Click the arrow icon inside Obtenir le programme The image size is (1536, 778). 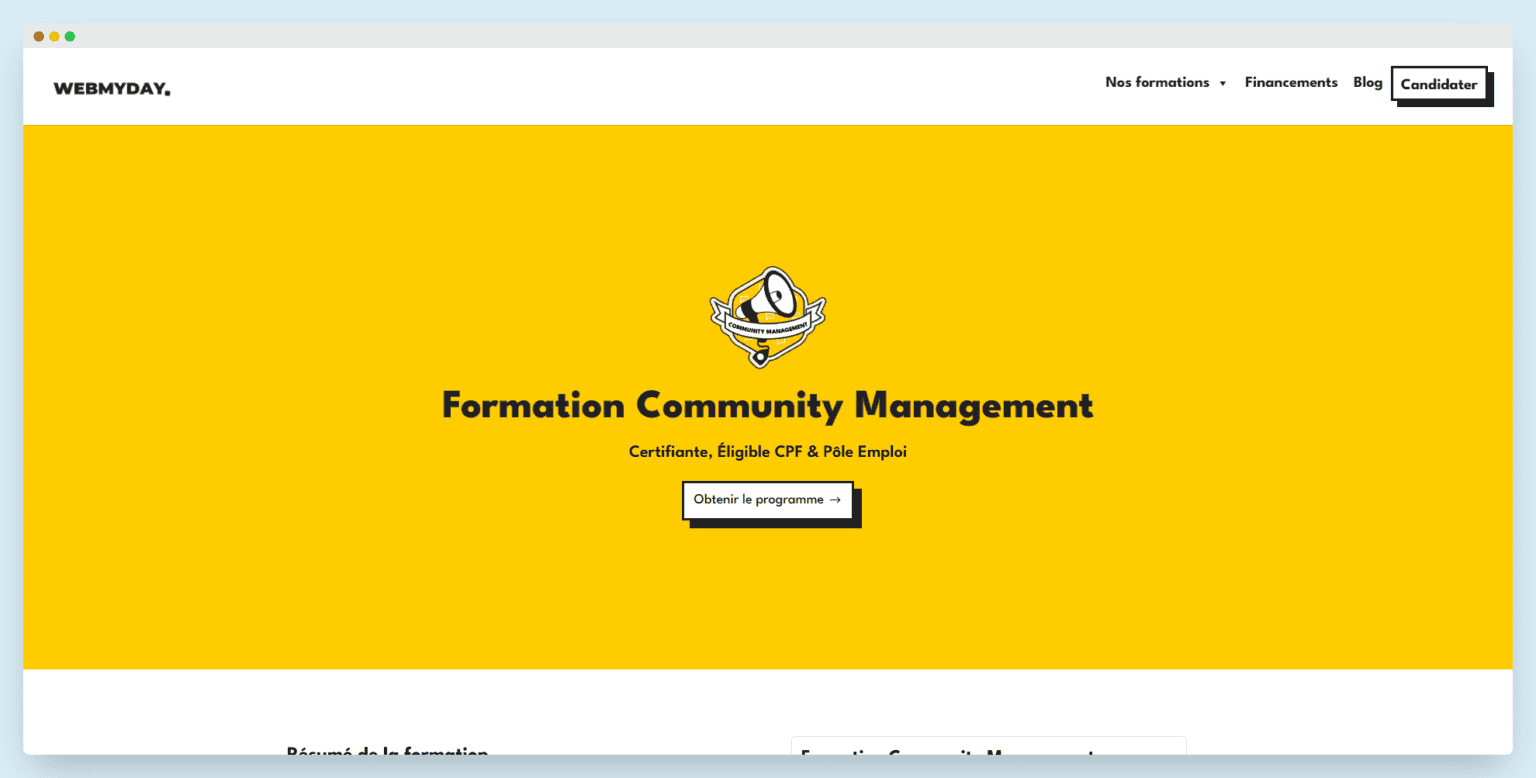[x=836, y=500]
